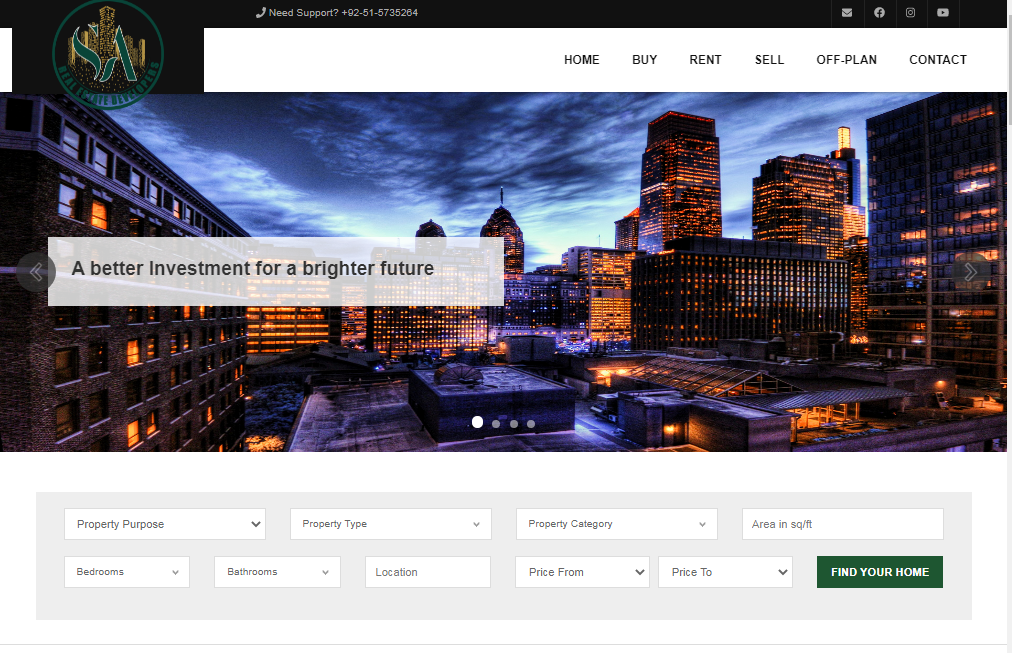Open the OFF-PLAN menu item
Image resolution: width=1012 pixels, height=653 pixels.
click(846, 60)
